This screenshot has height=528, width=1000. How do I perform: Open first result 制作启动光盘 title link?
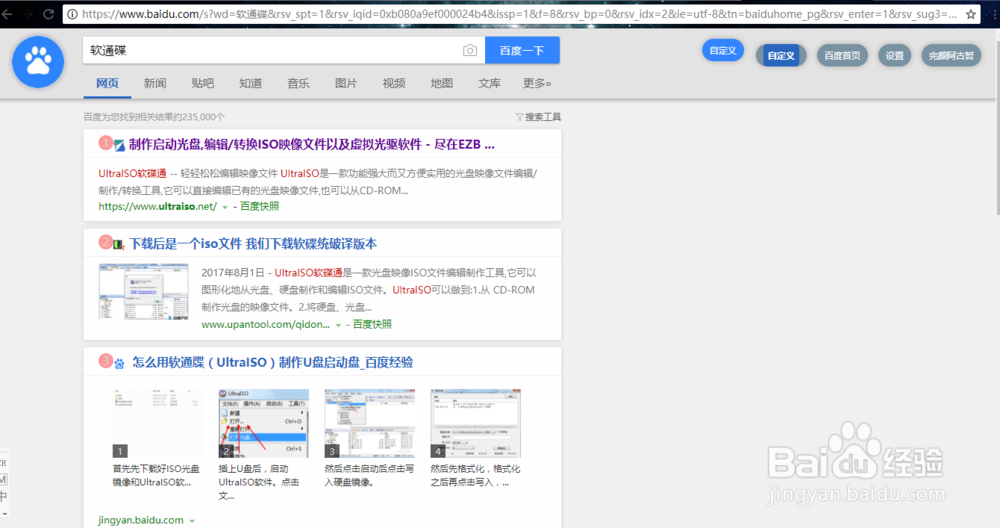coord(312,145)
